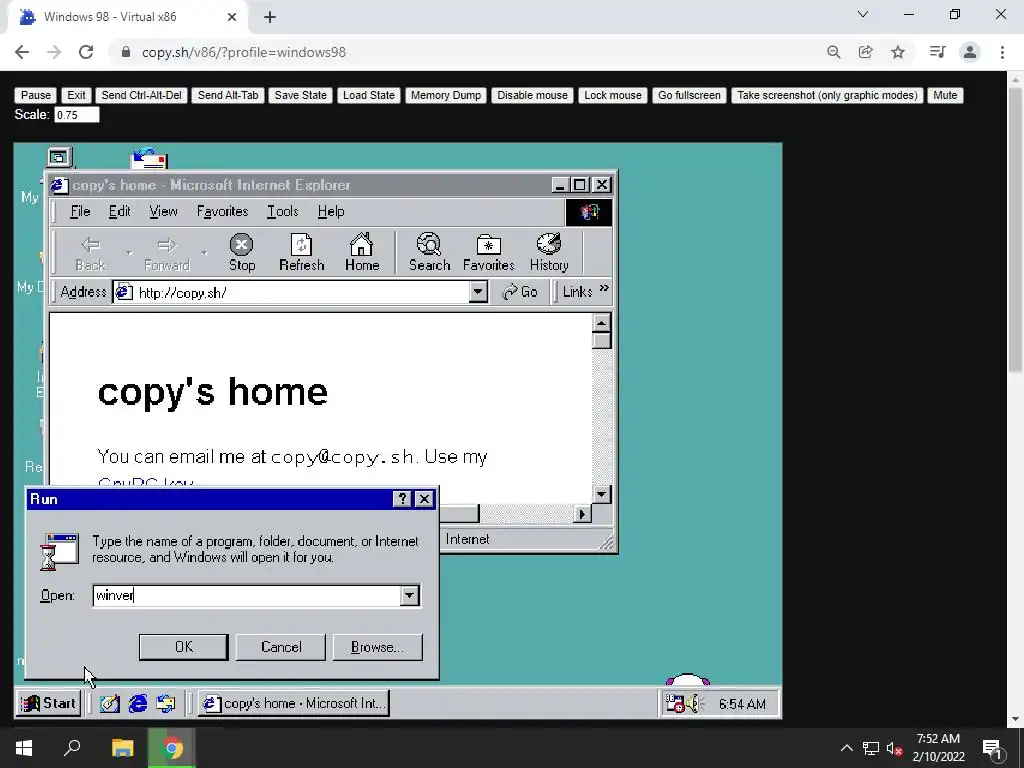Open a new Chrome tab
The width and height of the screenshot is (1024, 768).
pos(270,18)
